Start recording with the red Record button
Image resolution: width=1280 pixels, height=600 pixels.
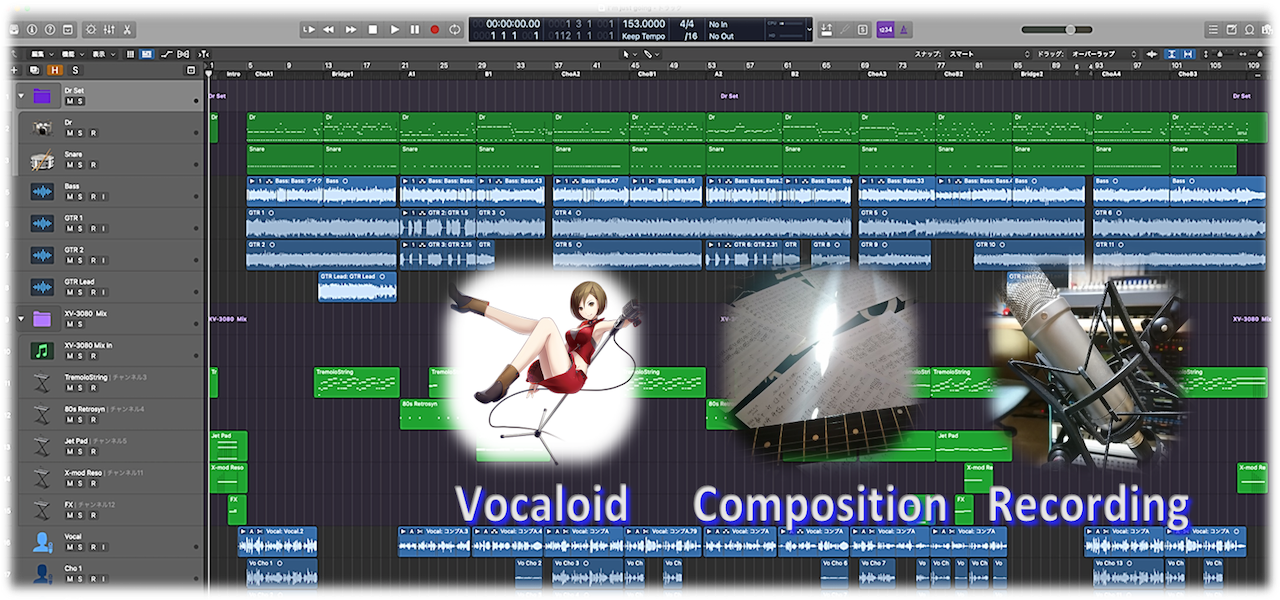click(x=435, y=30)
